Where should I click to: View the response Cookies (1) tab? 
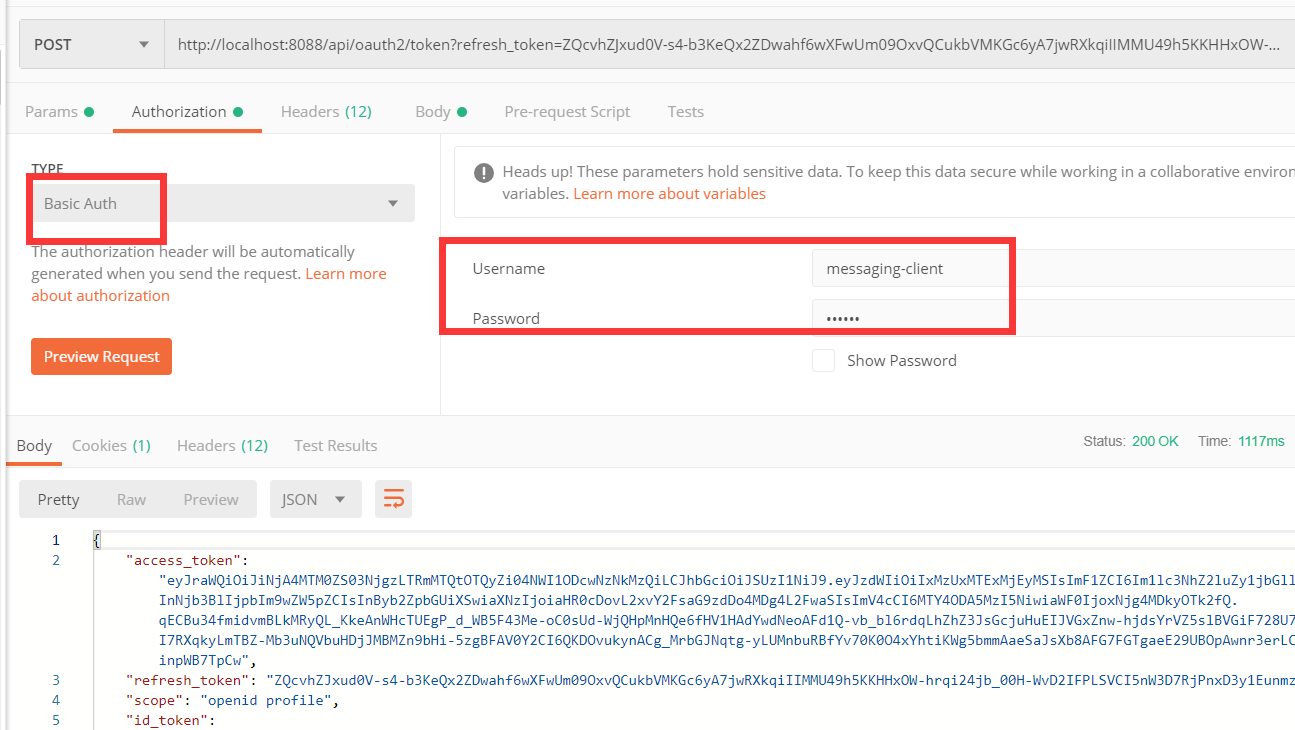111,446
